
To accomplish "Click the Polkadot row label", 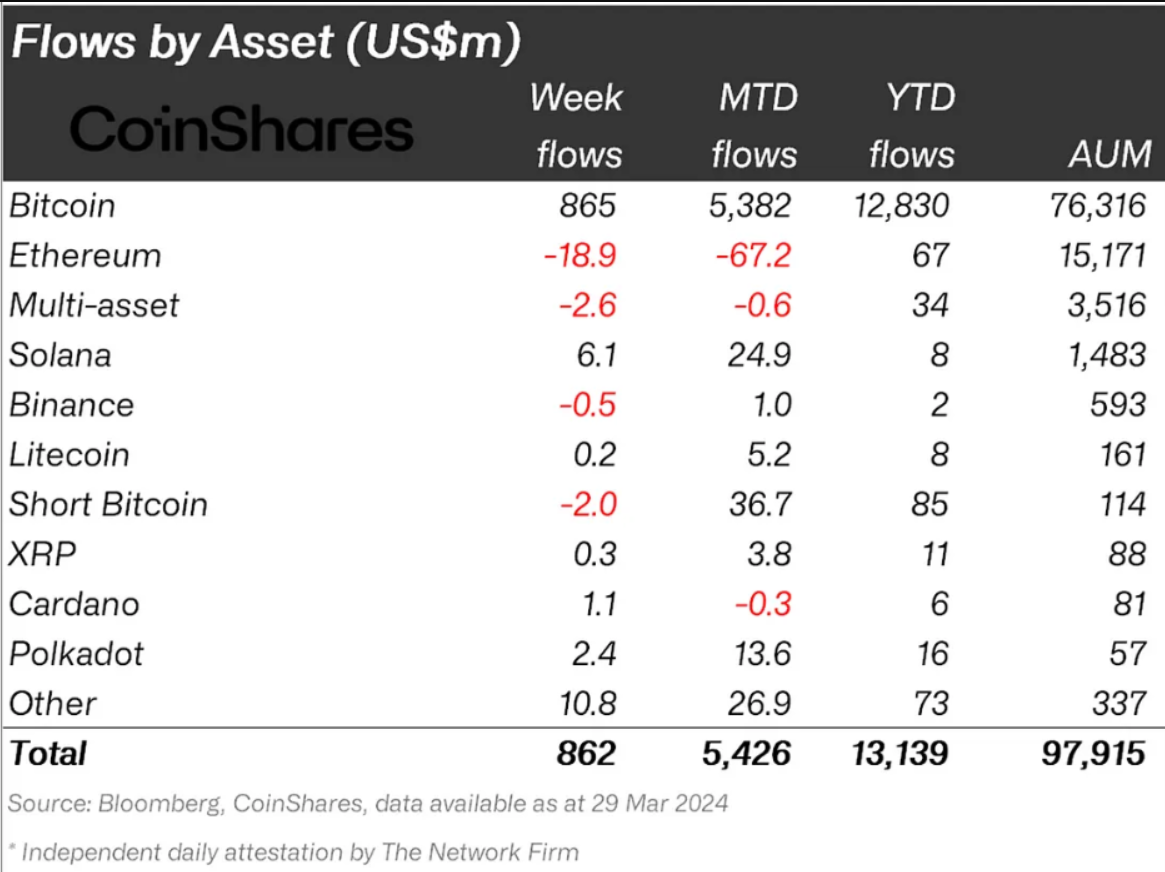I will click(76, 654).
